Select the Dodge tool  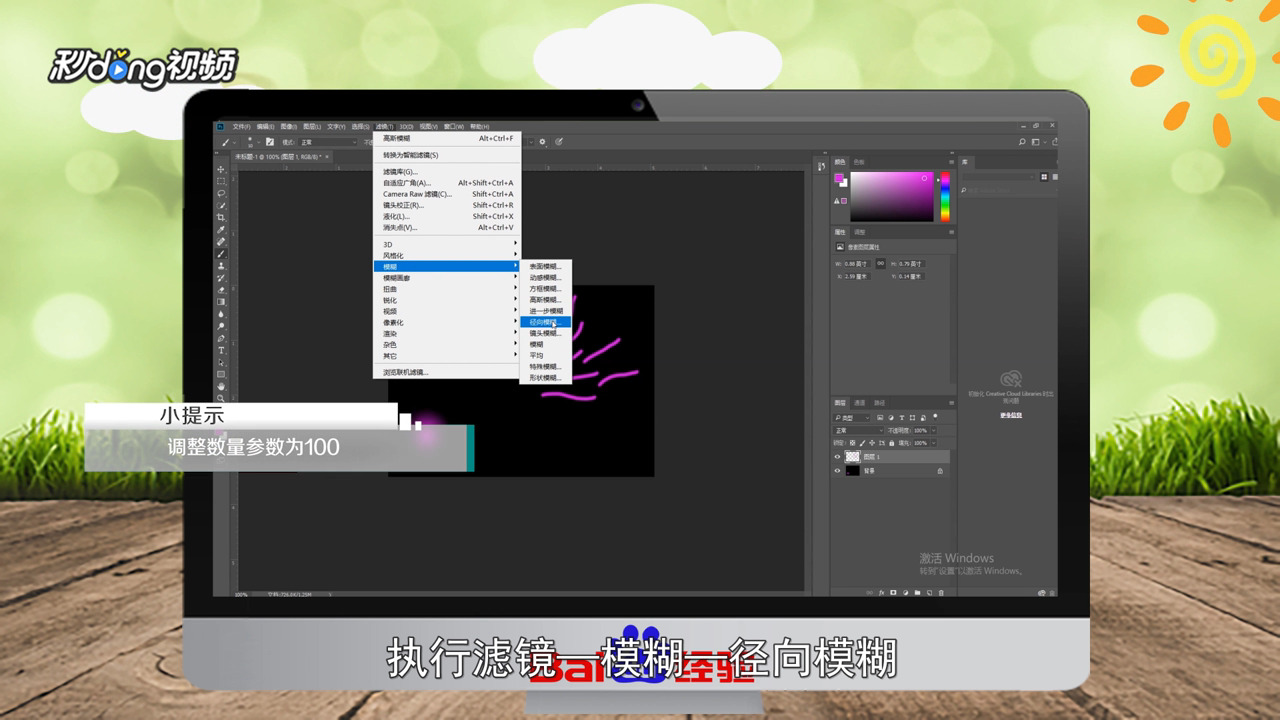coord(221,326)
